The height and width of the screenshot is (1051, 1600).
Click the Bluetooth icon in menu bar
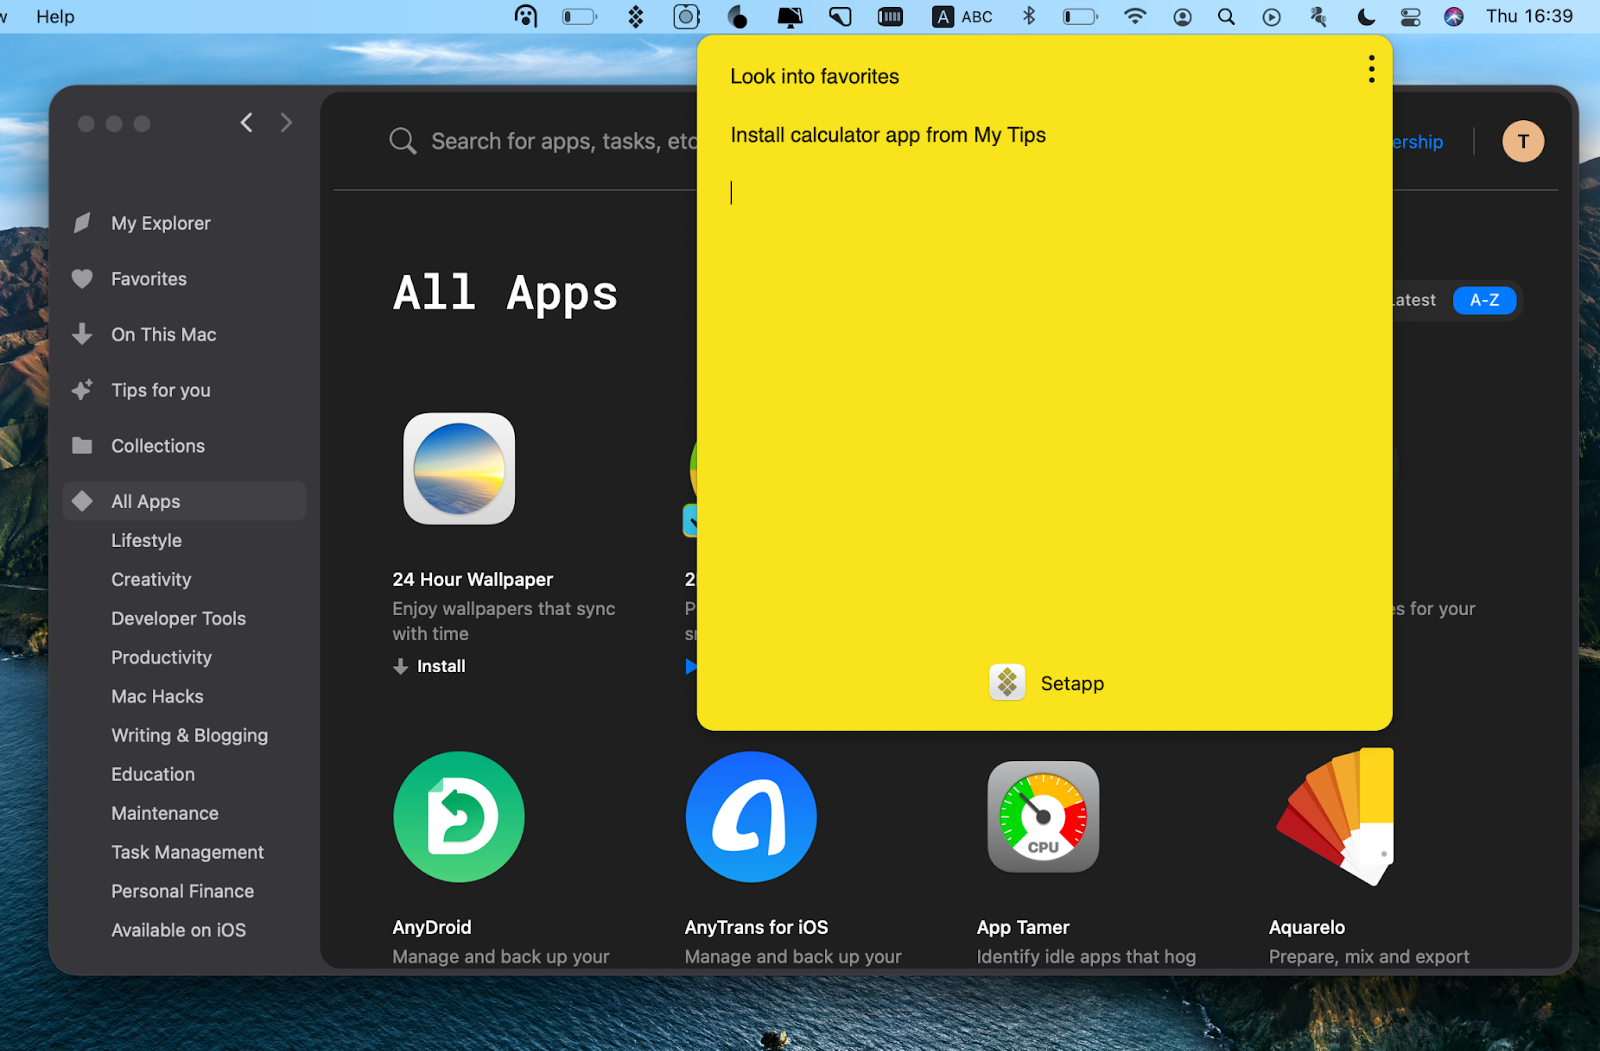(x=1029, y=17)
